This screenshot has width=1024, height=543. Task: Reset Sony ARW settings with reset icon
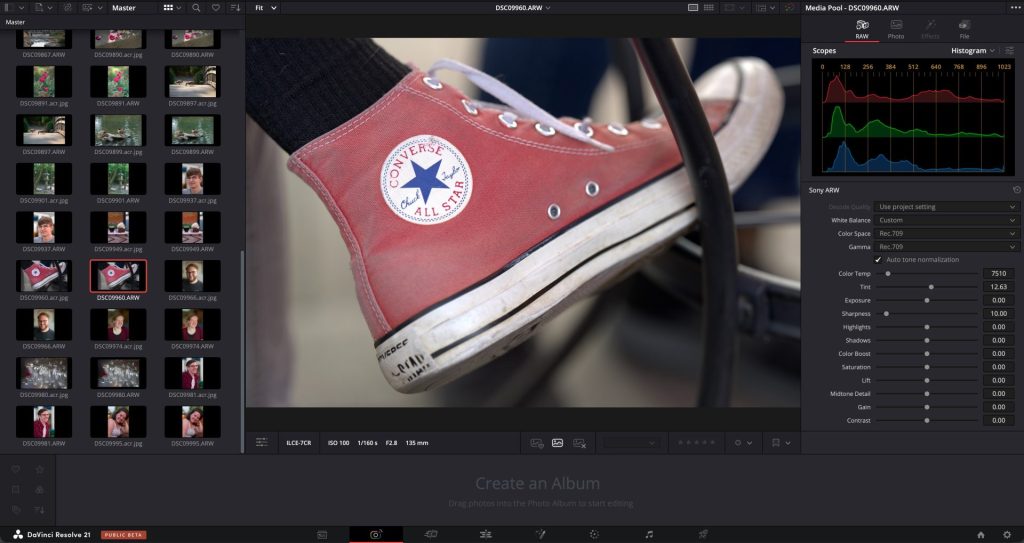coord(1016,190)
